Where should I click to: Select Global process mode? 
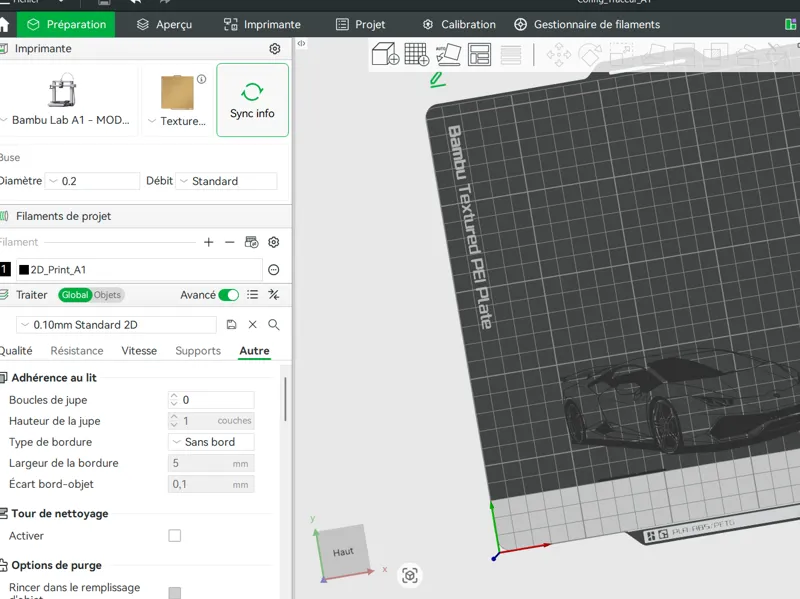[x=75, y=295]
